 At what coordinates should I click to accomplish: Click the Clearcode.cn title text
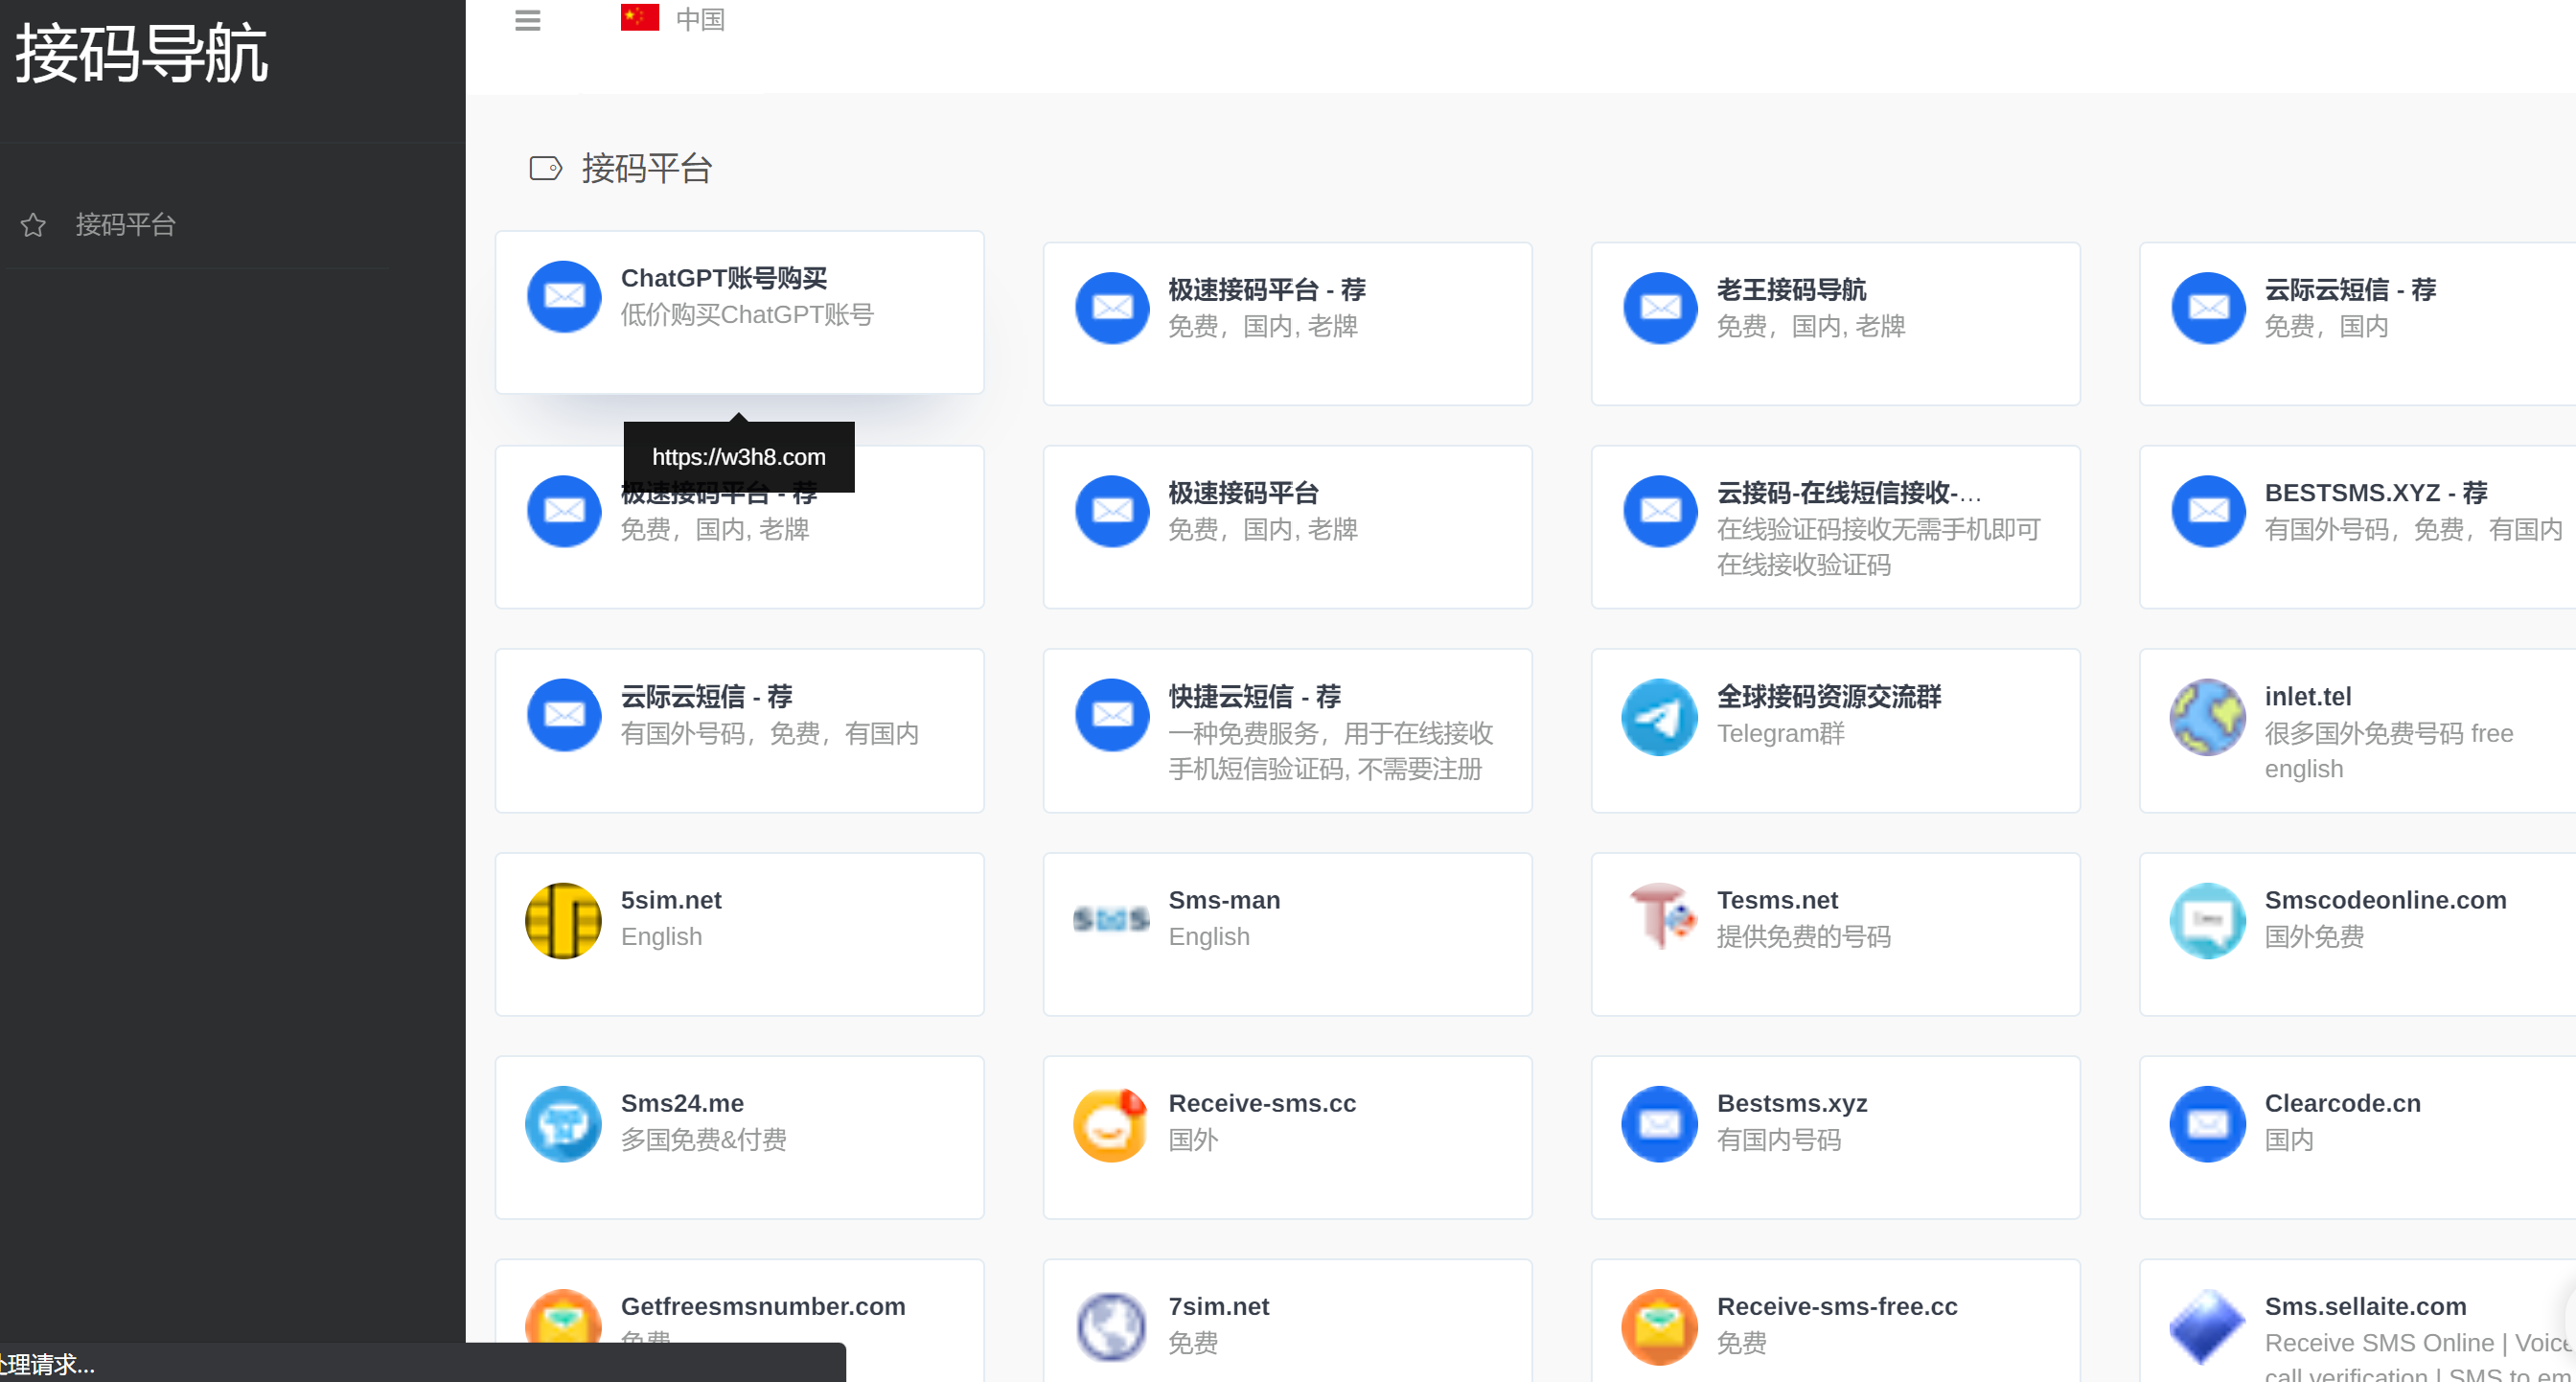click(x=2342, y=1103)
